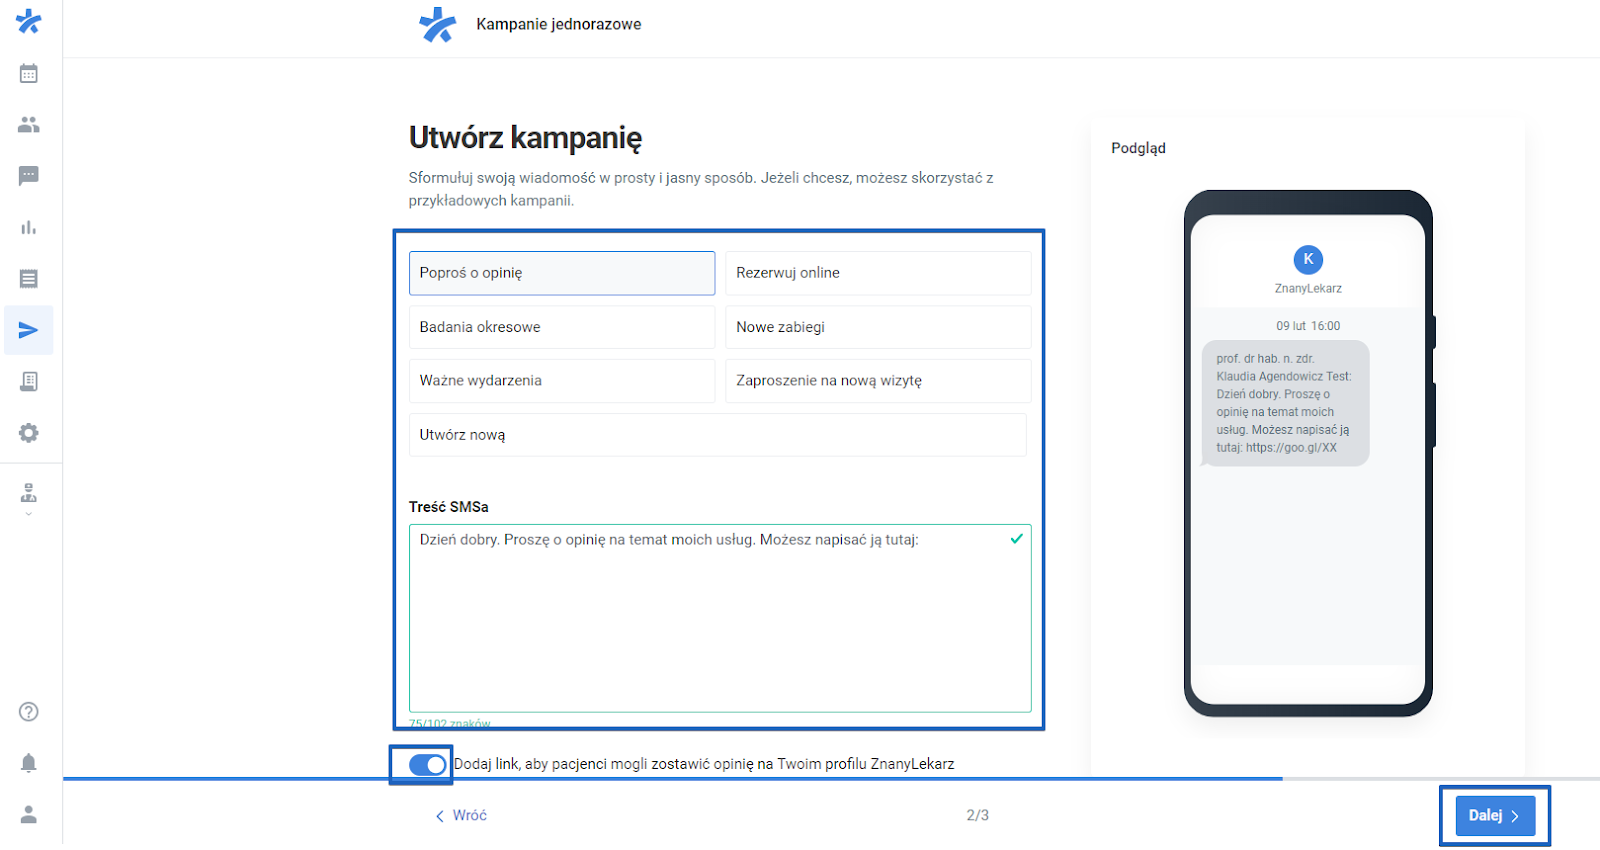Screen dimensions: 1600x850
Task: Open the help question mark icon
Action: [x=29, y=712]
